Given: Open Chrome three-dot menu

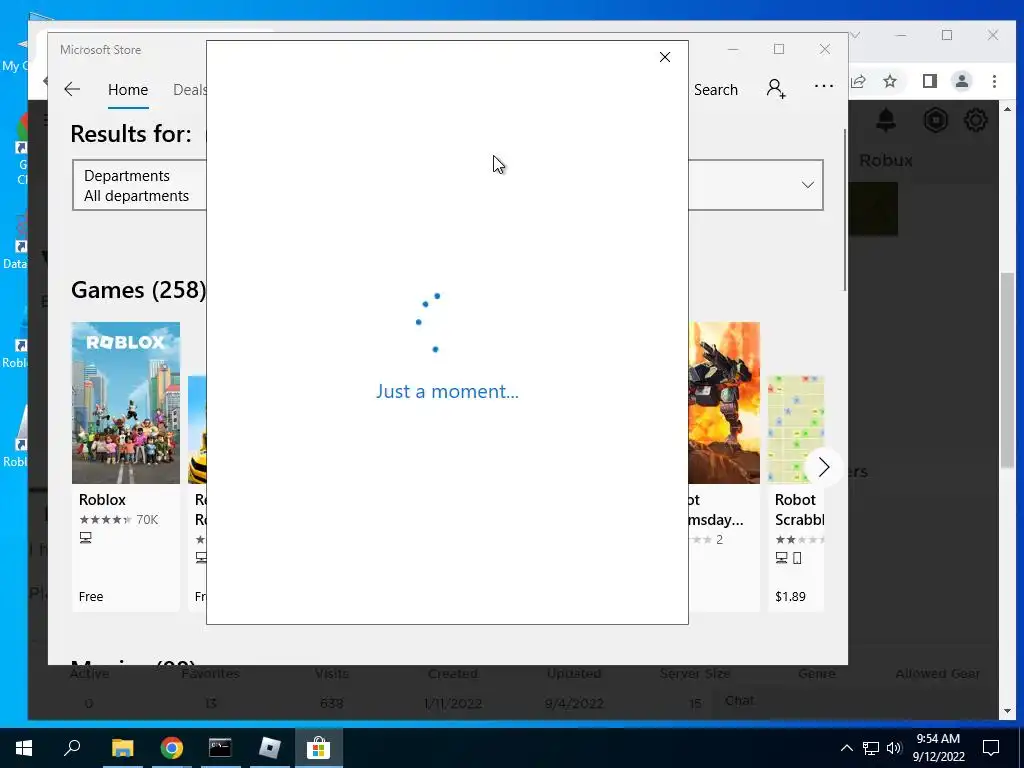Looking at the screenshot, I should click(x=994, y=81).
